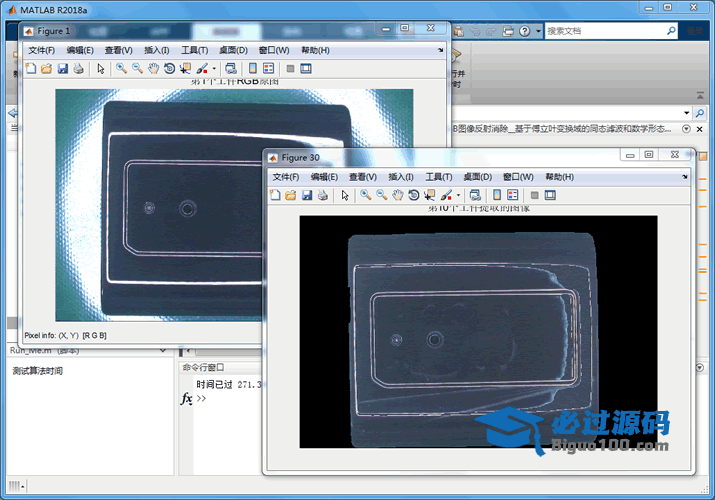Click the Print icon in Figure 1
This screenshot has width=715, height=500.
tap(77, 69)
